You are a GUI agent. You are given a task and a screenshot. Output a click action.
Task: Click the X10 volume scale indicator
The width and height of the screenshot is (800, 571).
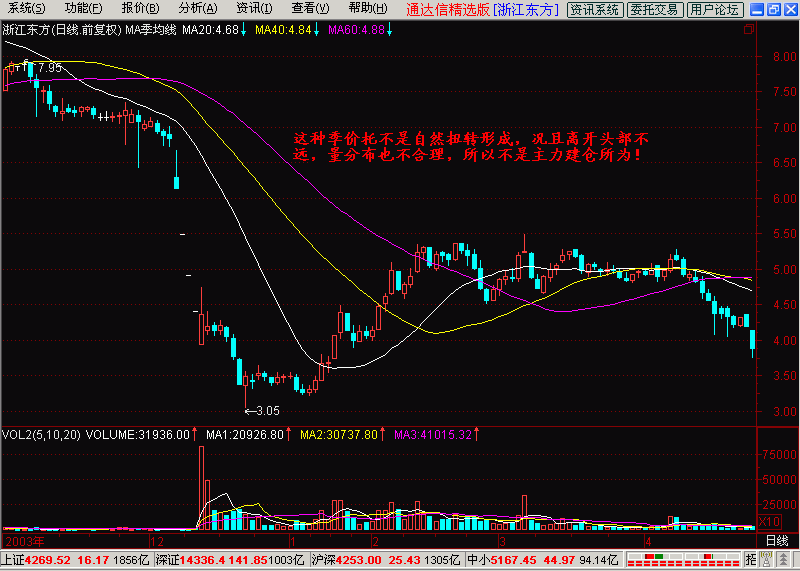(769, 521)
